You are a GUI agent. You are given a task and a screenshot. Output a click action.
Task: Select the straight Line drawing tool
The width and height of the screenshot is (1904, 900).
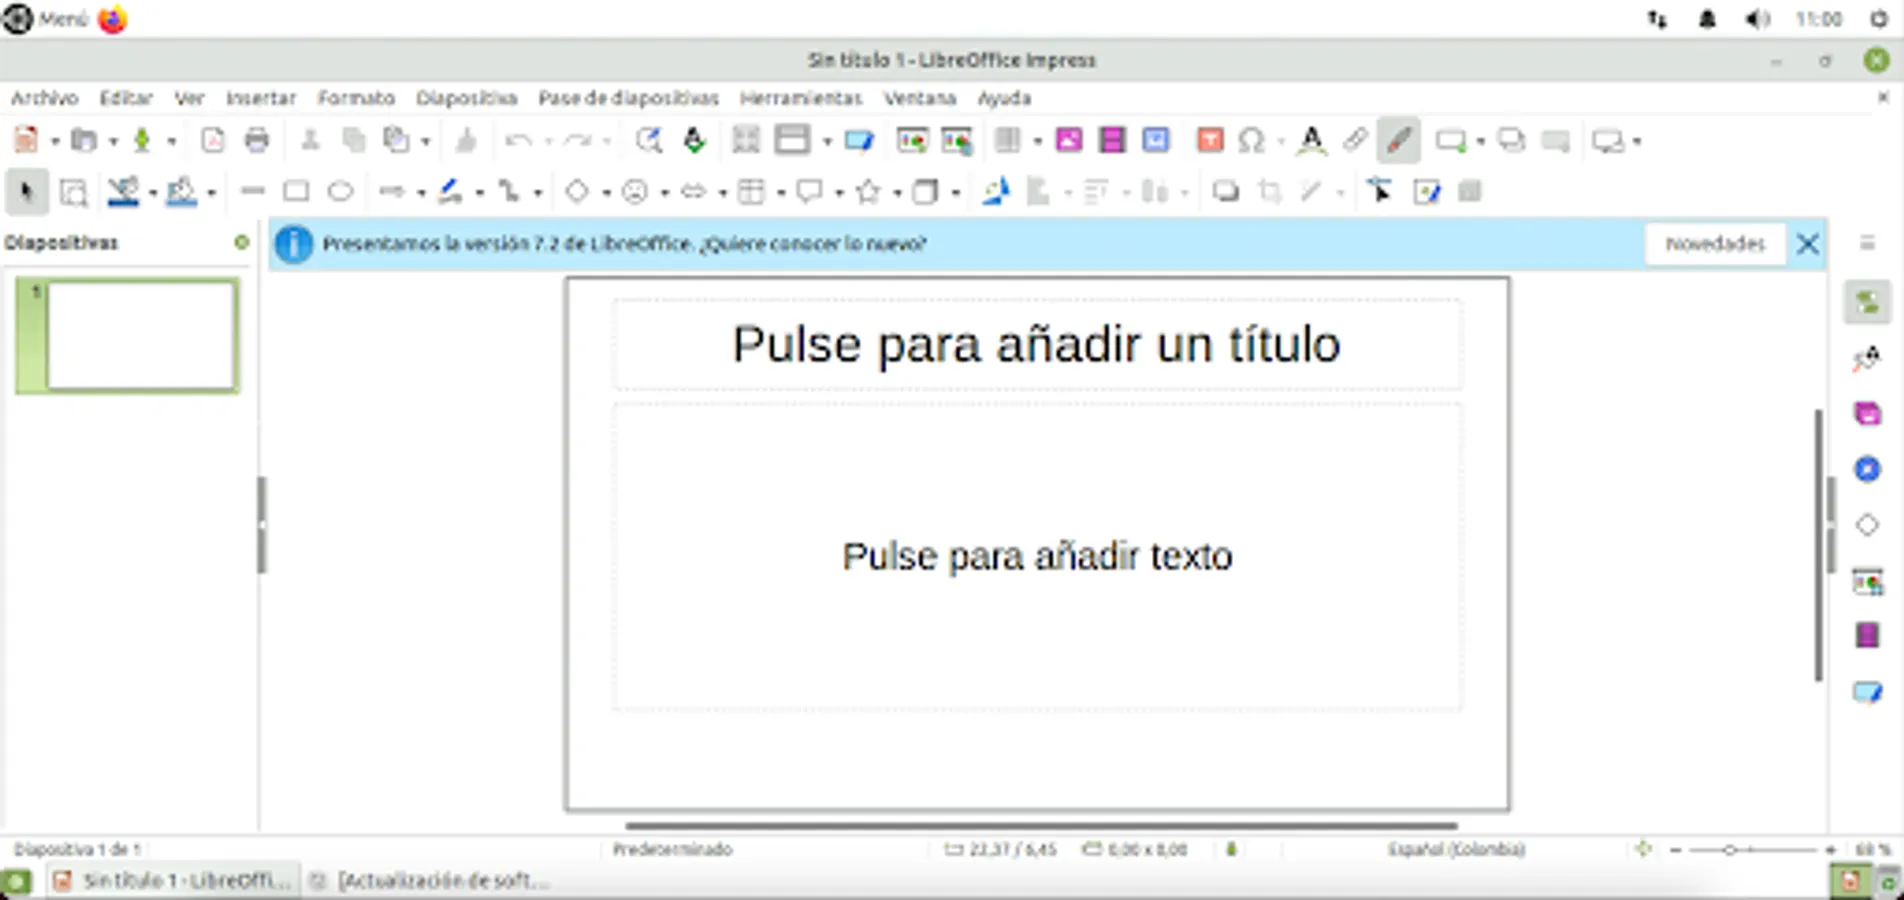point(253,191)
